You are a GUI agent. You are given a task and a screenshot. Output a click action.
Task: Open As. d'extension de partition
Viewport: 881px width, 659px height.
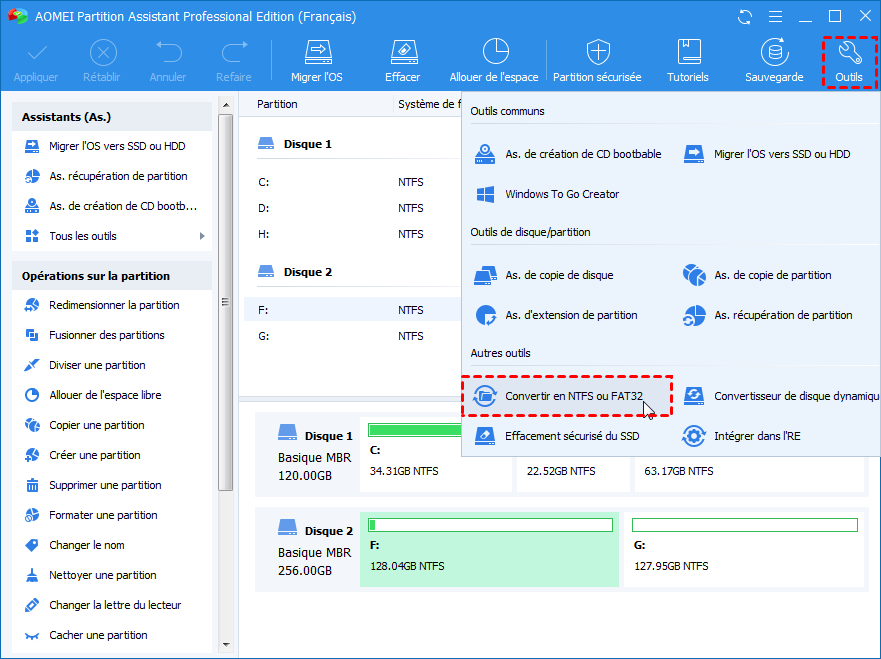(x=556, y=315)
